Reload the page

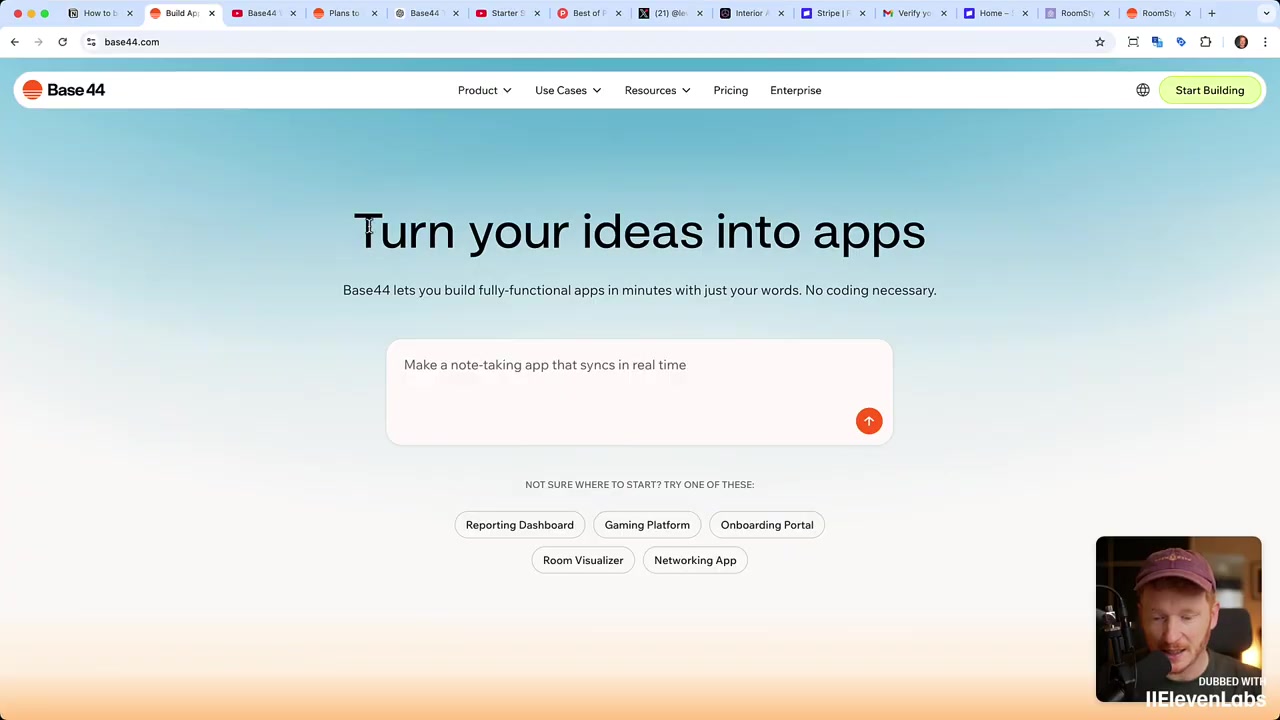[62, 42]
